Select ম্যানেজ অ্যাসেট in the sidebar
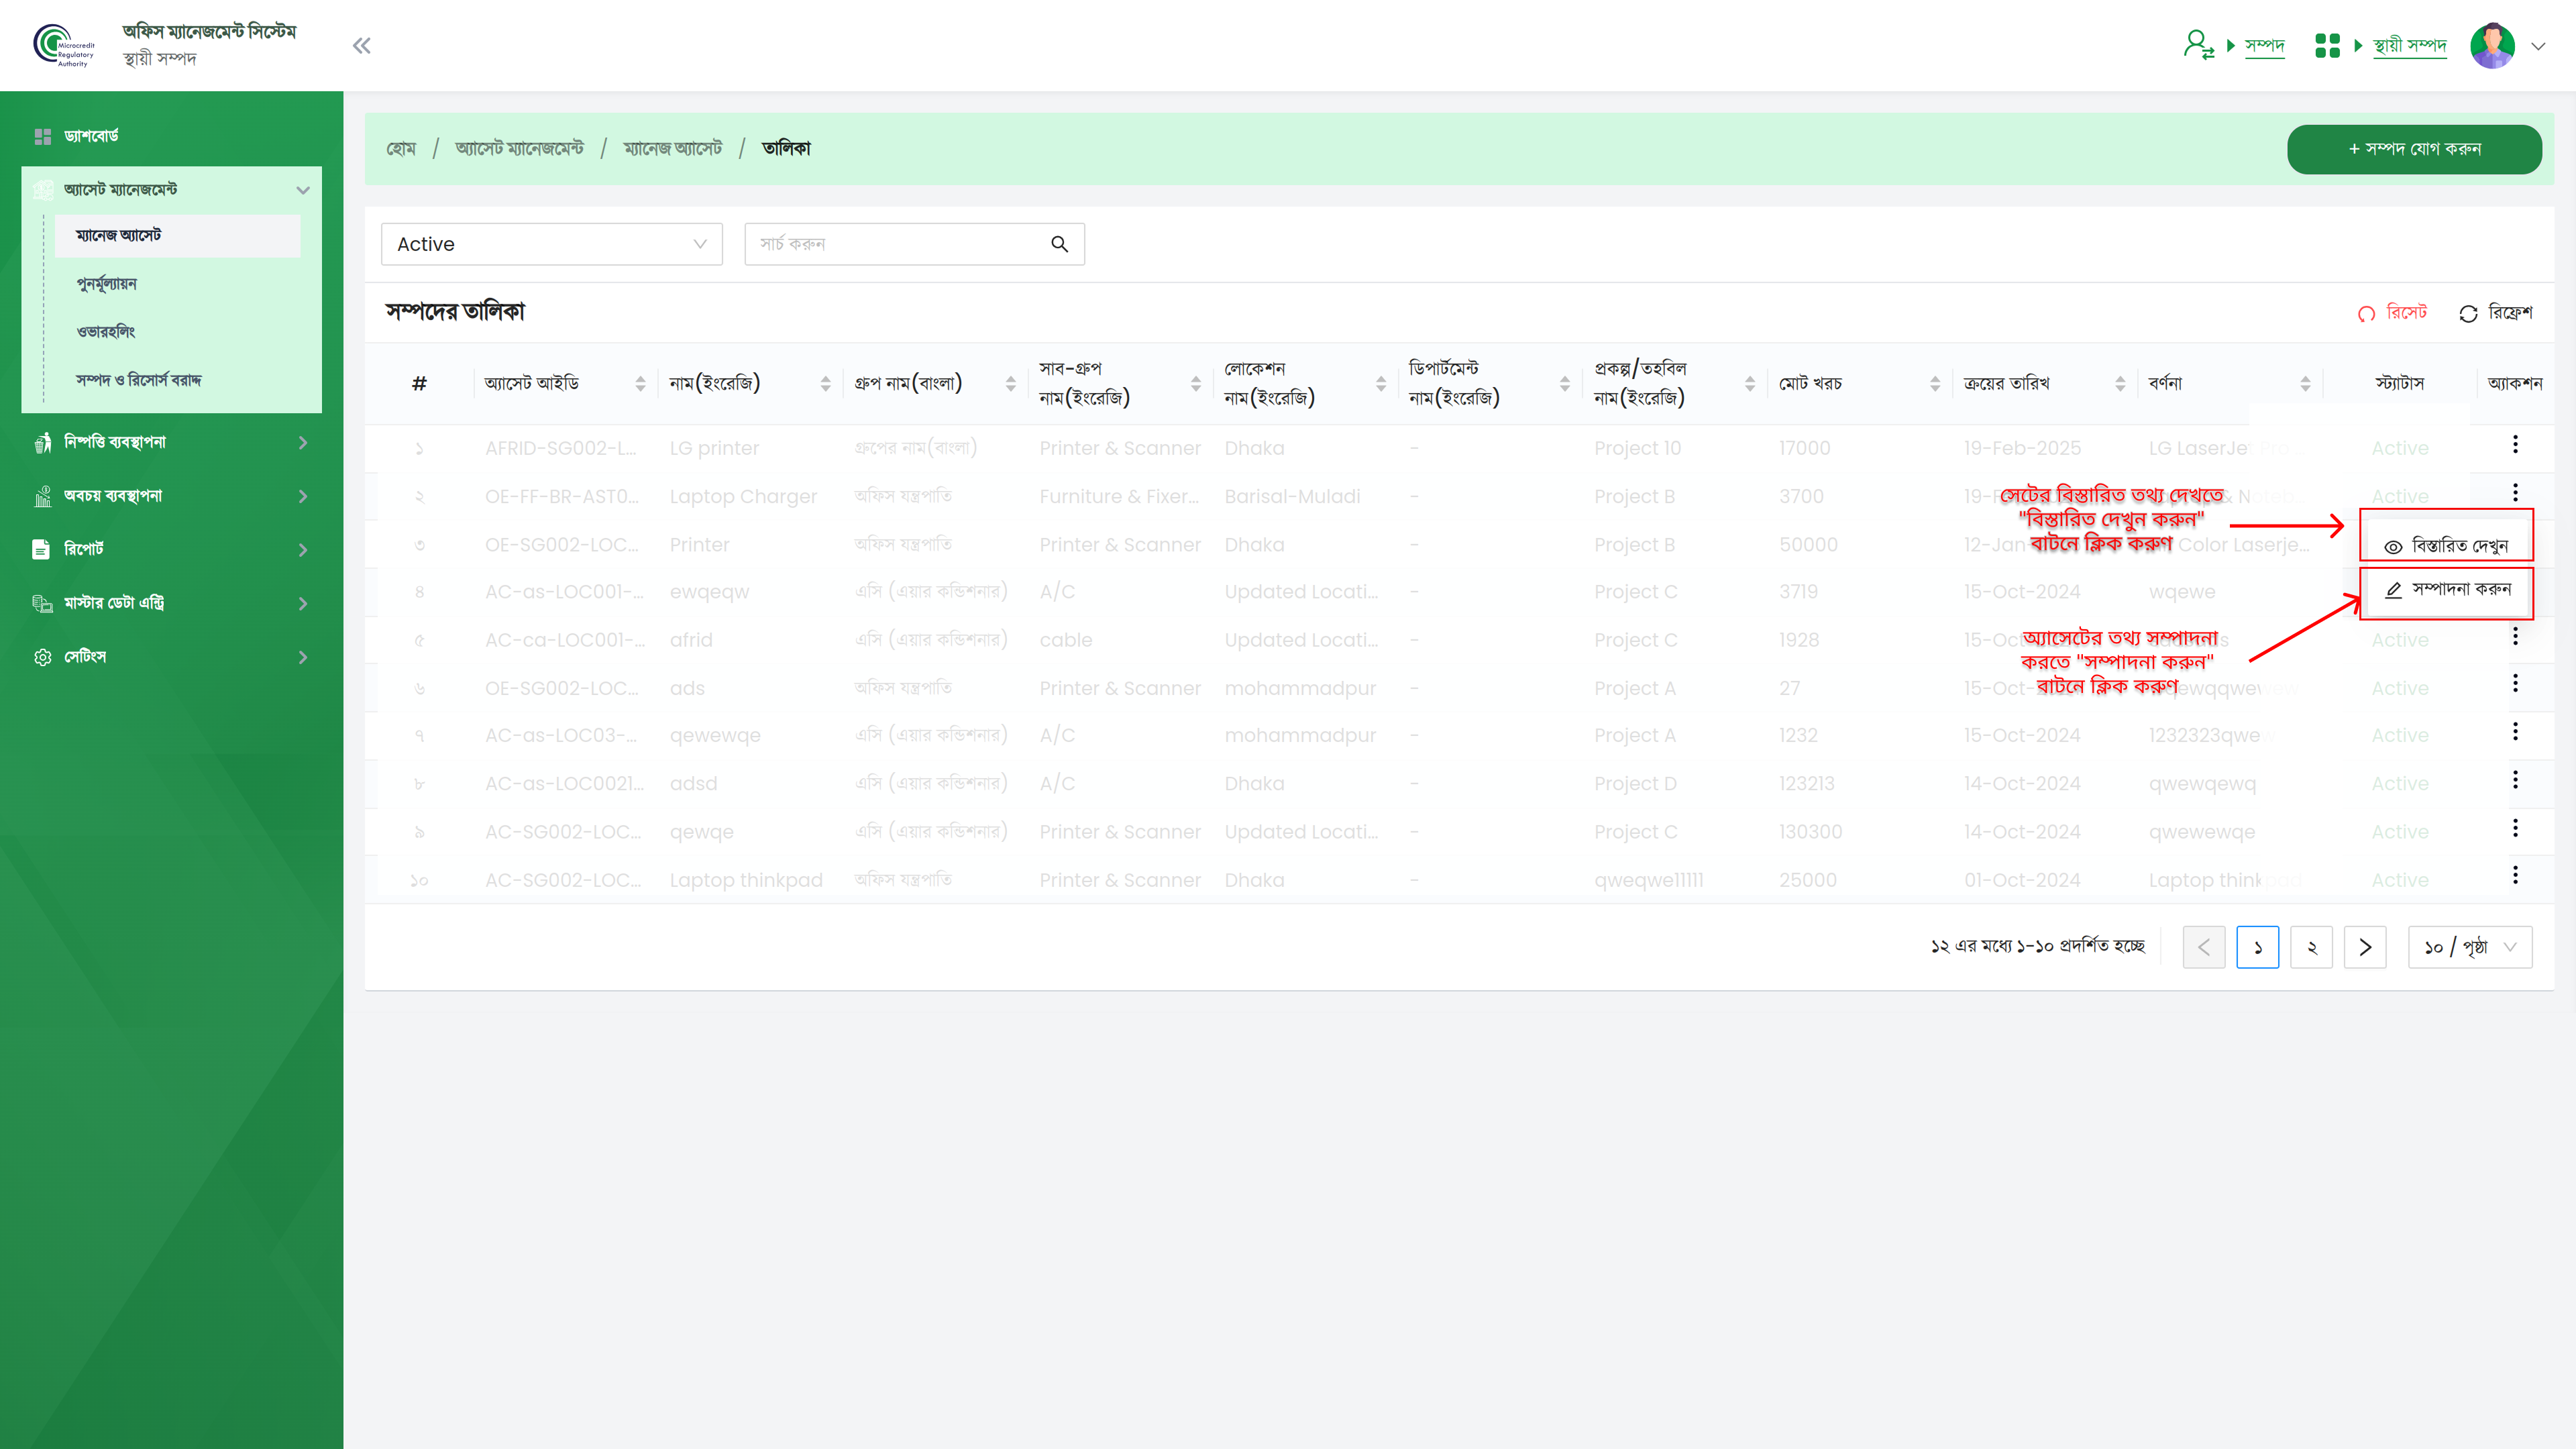Image resolution: width=2576 pixels, height=1449 pixels. point(178,236)
